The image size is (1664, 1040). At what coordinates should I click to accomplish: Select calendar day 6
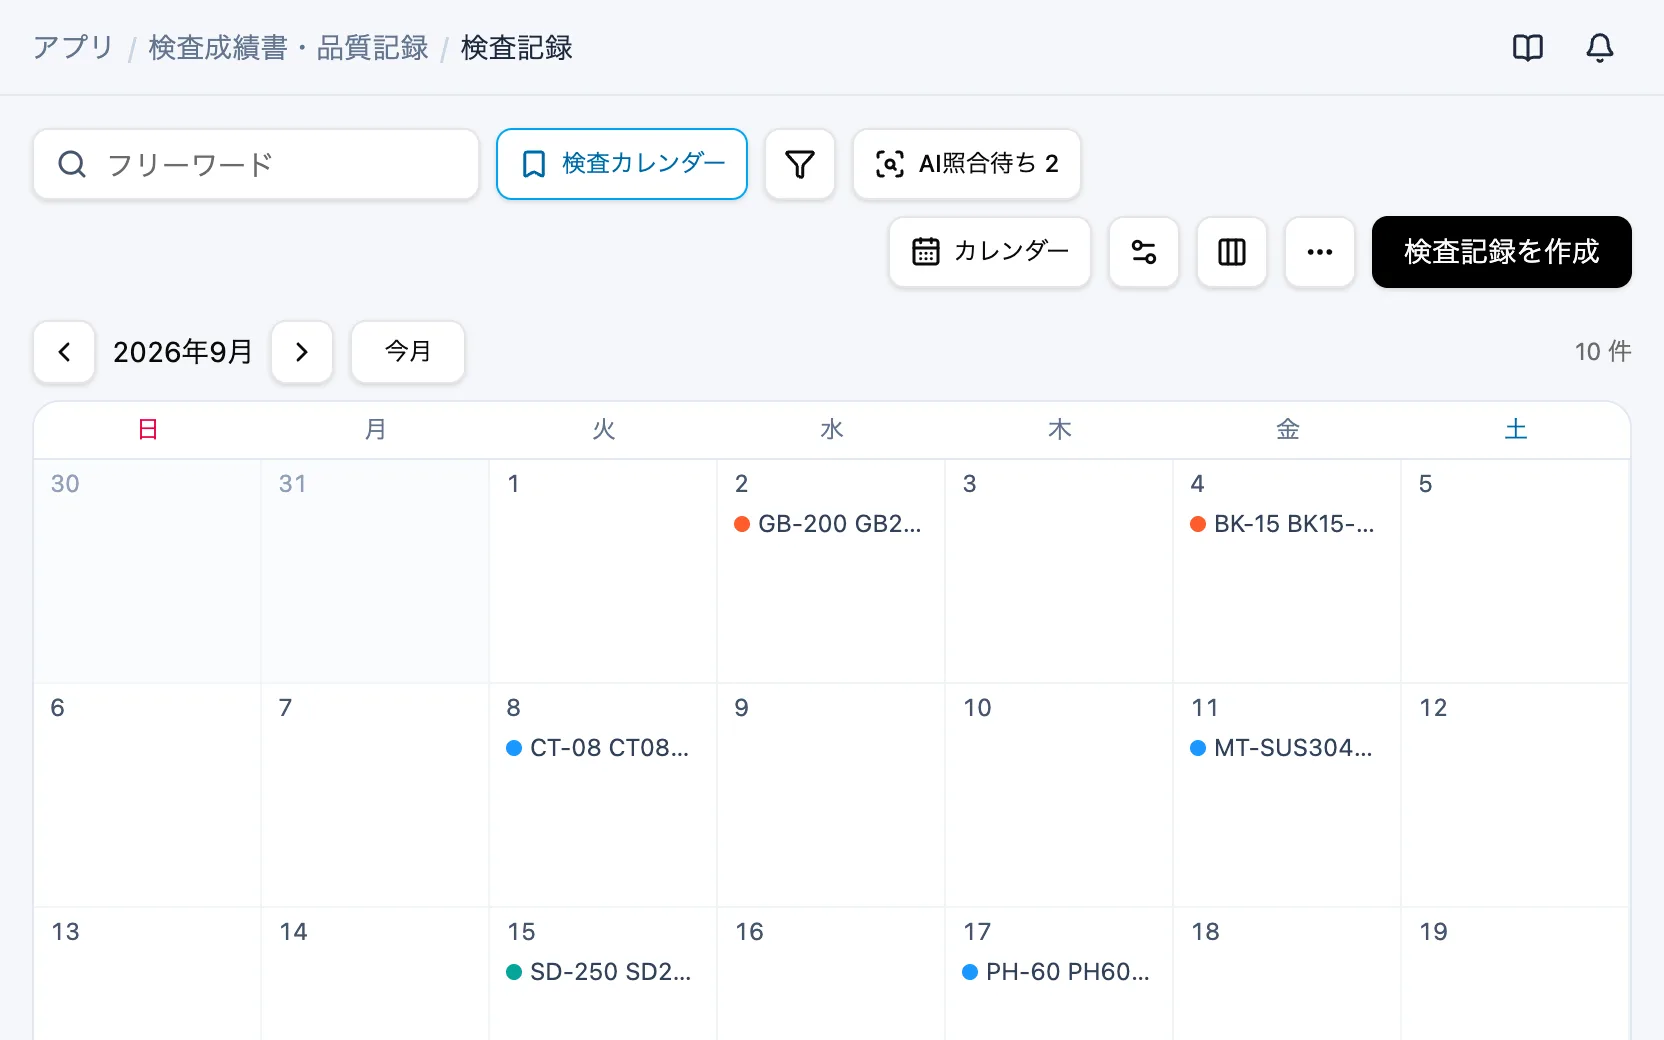(x=147, y=795)
